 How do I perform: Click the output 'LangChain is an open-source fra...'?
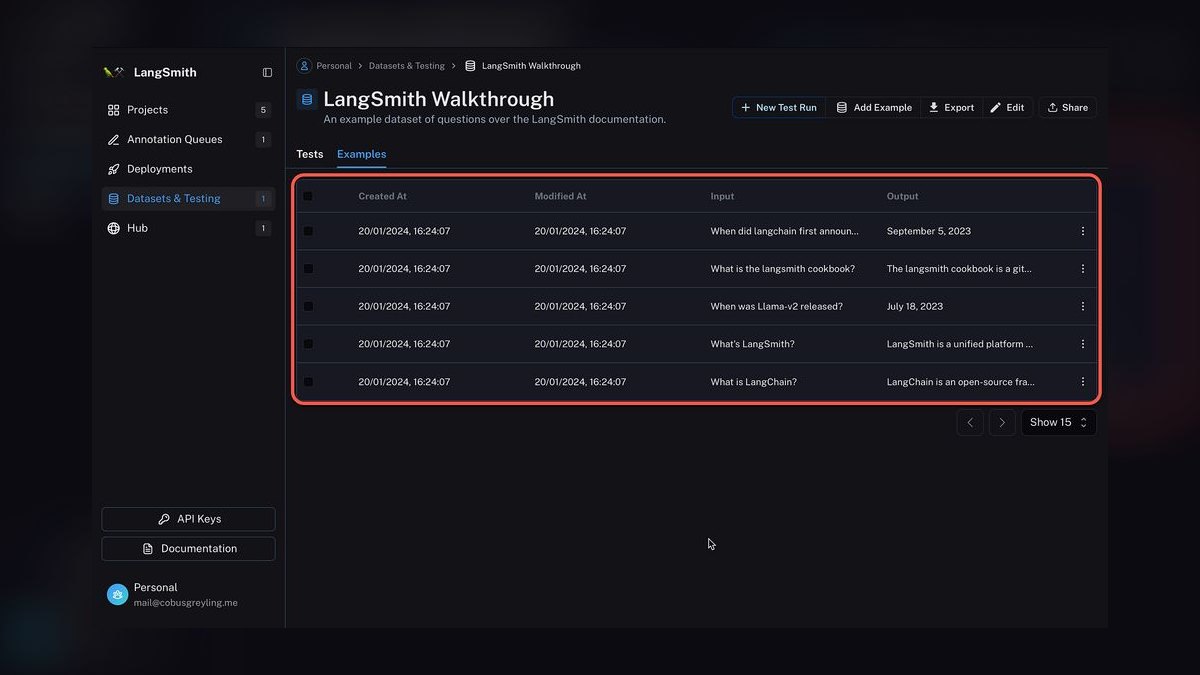tap(961, 382)
